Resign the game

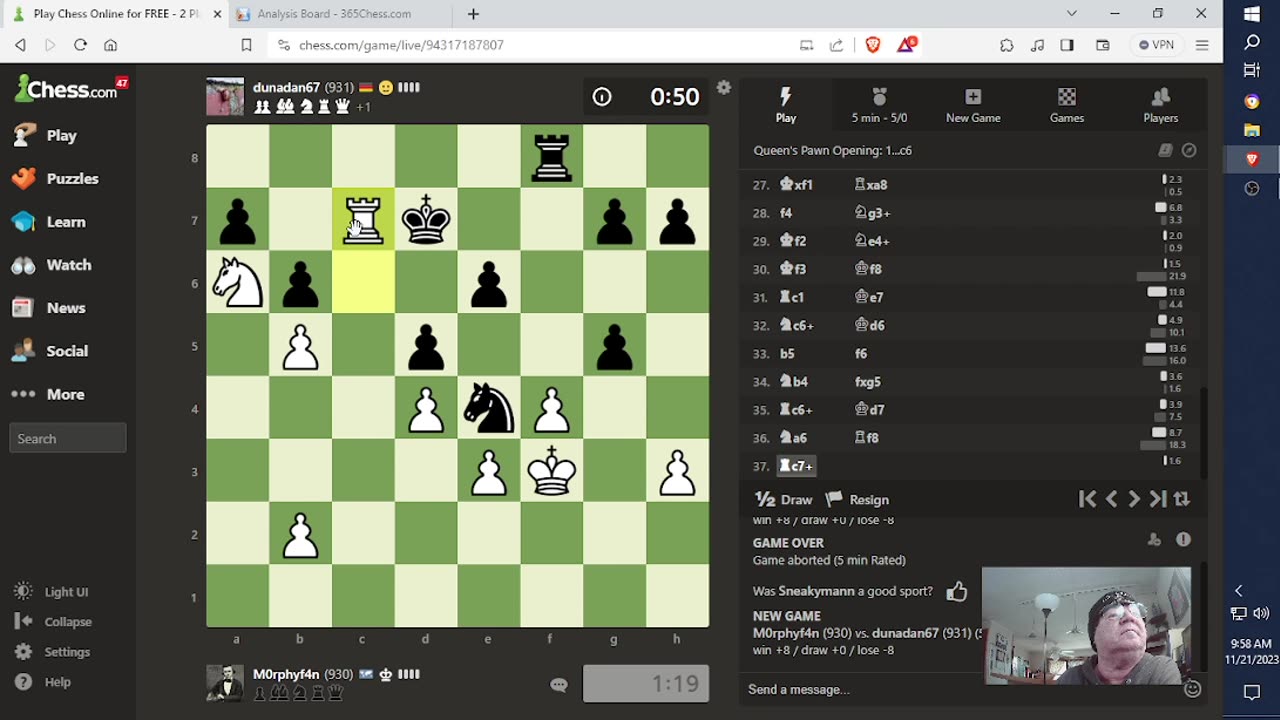tap(857, 500)
